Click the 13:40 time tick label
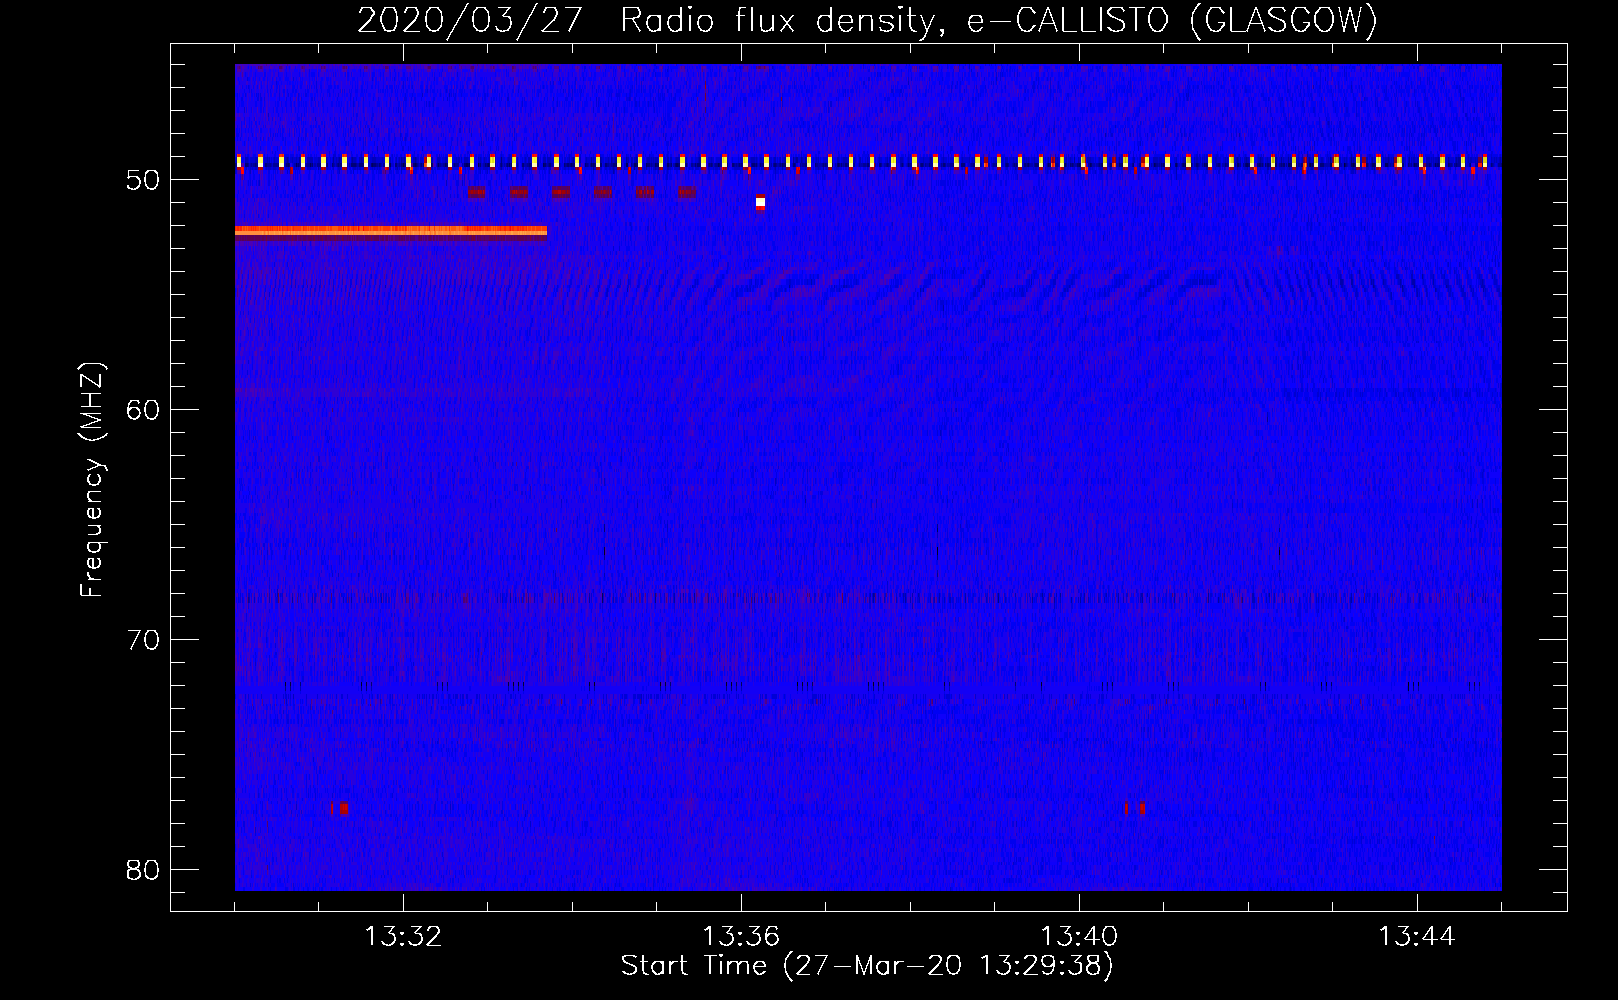Image resolution: width=1618 pixels, height=1000 pixels. point(1079,937)
